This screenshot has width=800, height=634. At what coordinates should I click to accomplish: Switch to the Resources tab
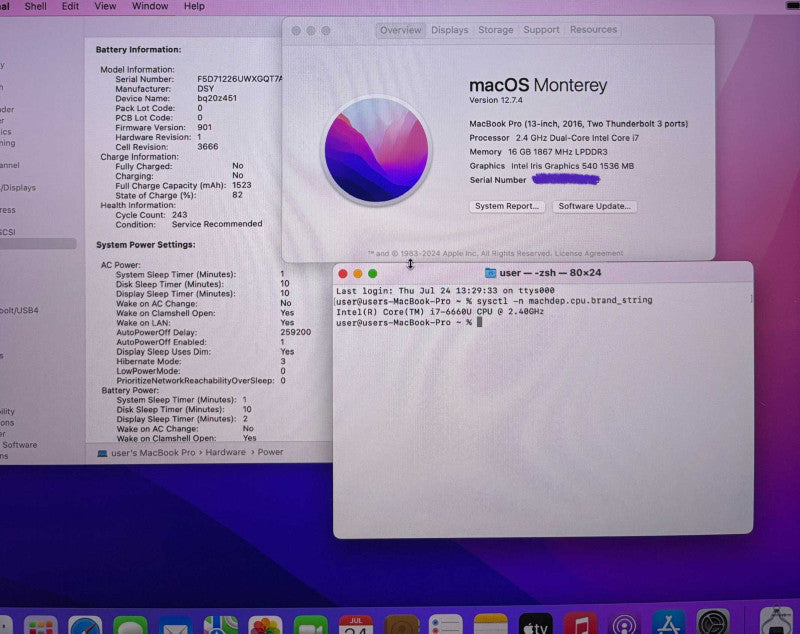pyautogui.click(x=593, y=30)
